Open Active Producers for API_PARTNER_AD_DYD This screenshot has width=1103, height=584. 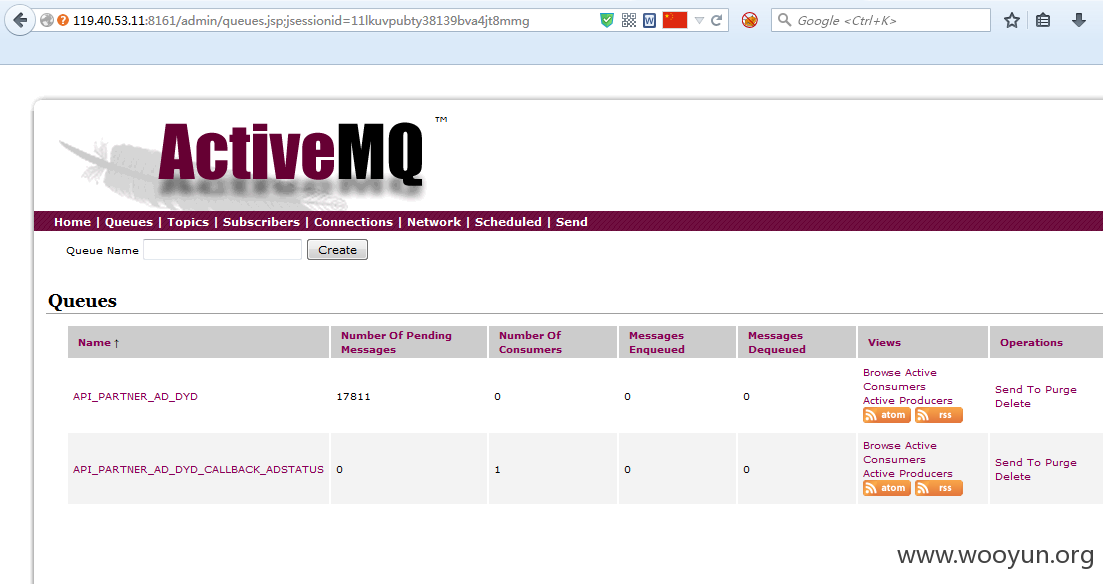tap(907, 400)
